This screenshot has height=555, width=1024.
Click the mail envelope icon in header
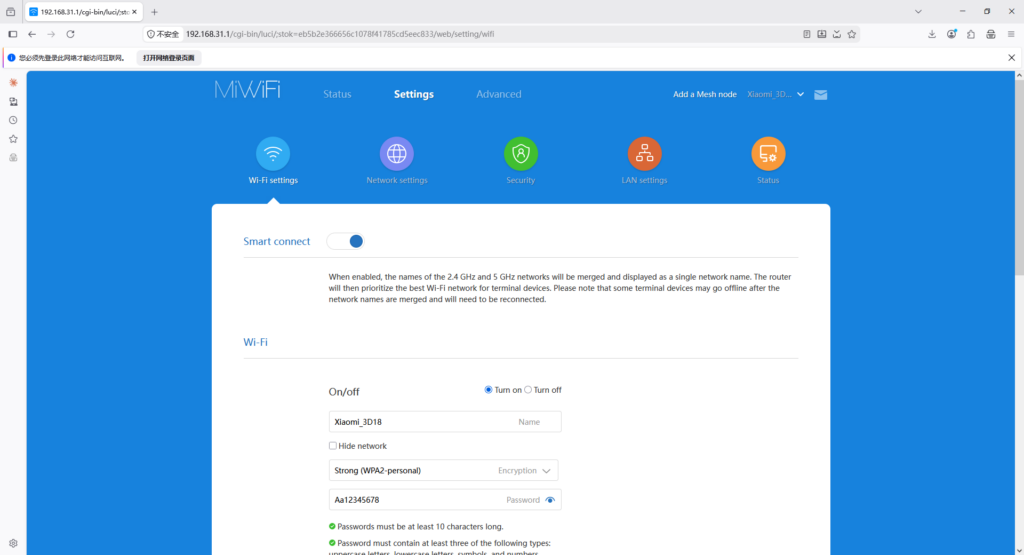tap(821, 95)
